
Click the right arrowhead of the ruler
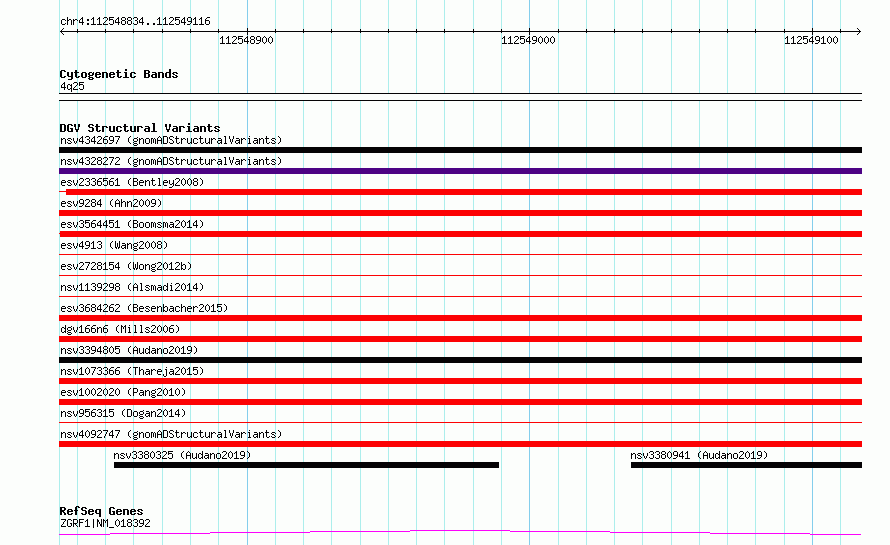pos(858,32)
